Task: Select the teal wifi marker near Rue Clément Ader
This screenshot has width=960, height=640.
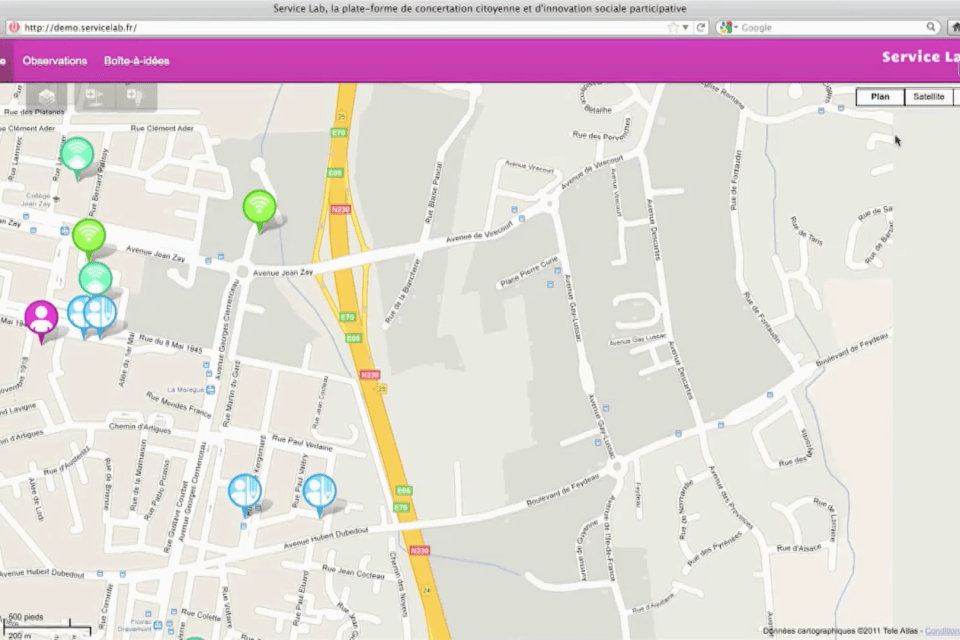Action: point(77,155)
